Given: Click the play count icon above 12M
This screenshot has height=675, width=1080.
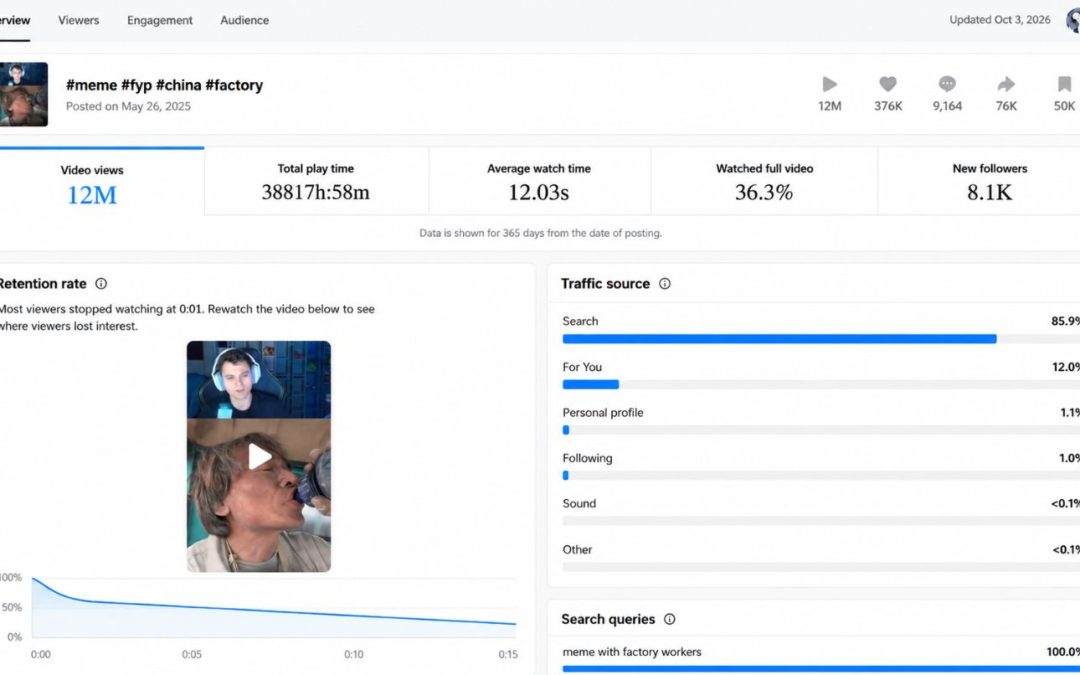Looking at the screenshot, I should (830, 84).
